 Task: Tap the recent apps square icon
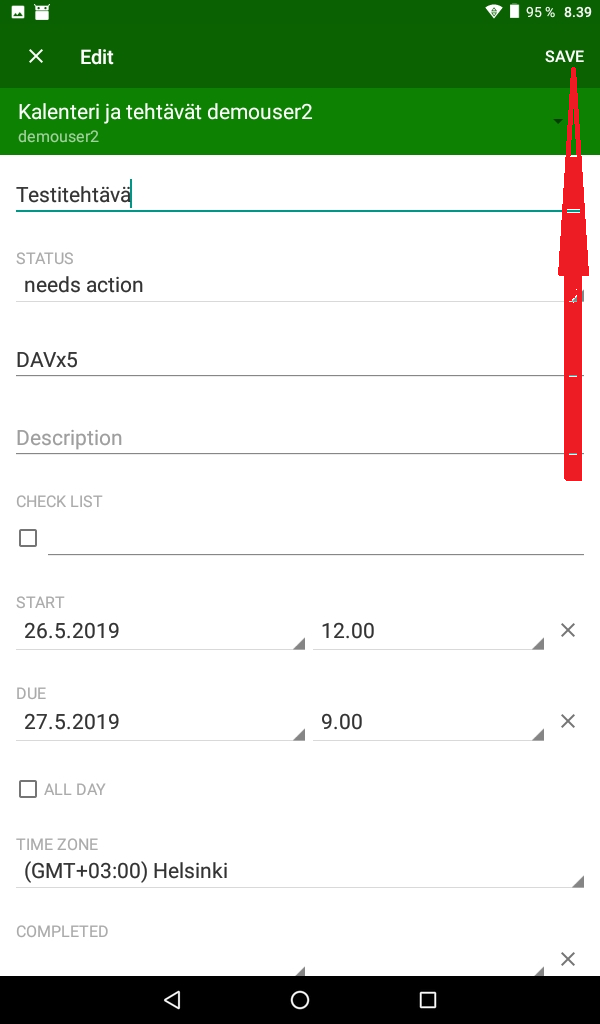coord(428,1000)
